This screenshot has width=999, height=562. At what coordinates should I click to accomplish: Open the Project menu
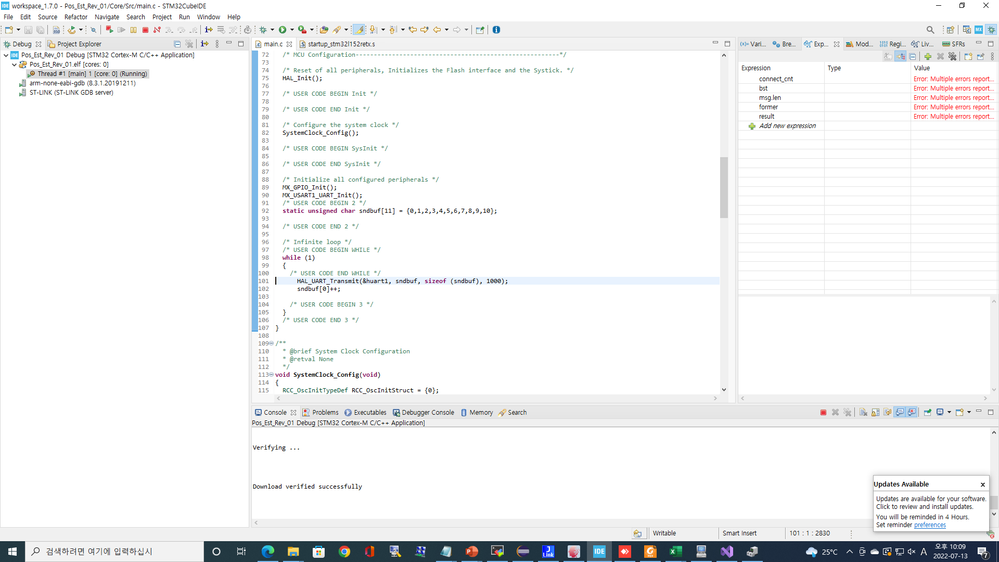(162, 17)
